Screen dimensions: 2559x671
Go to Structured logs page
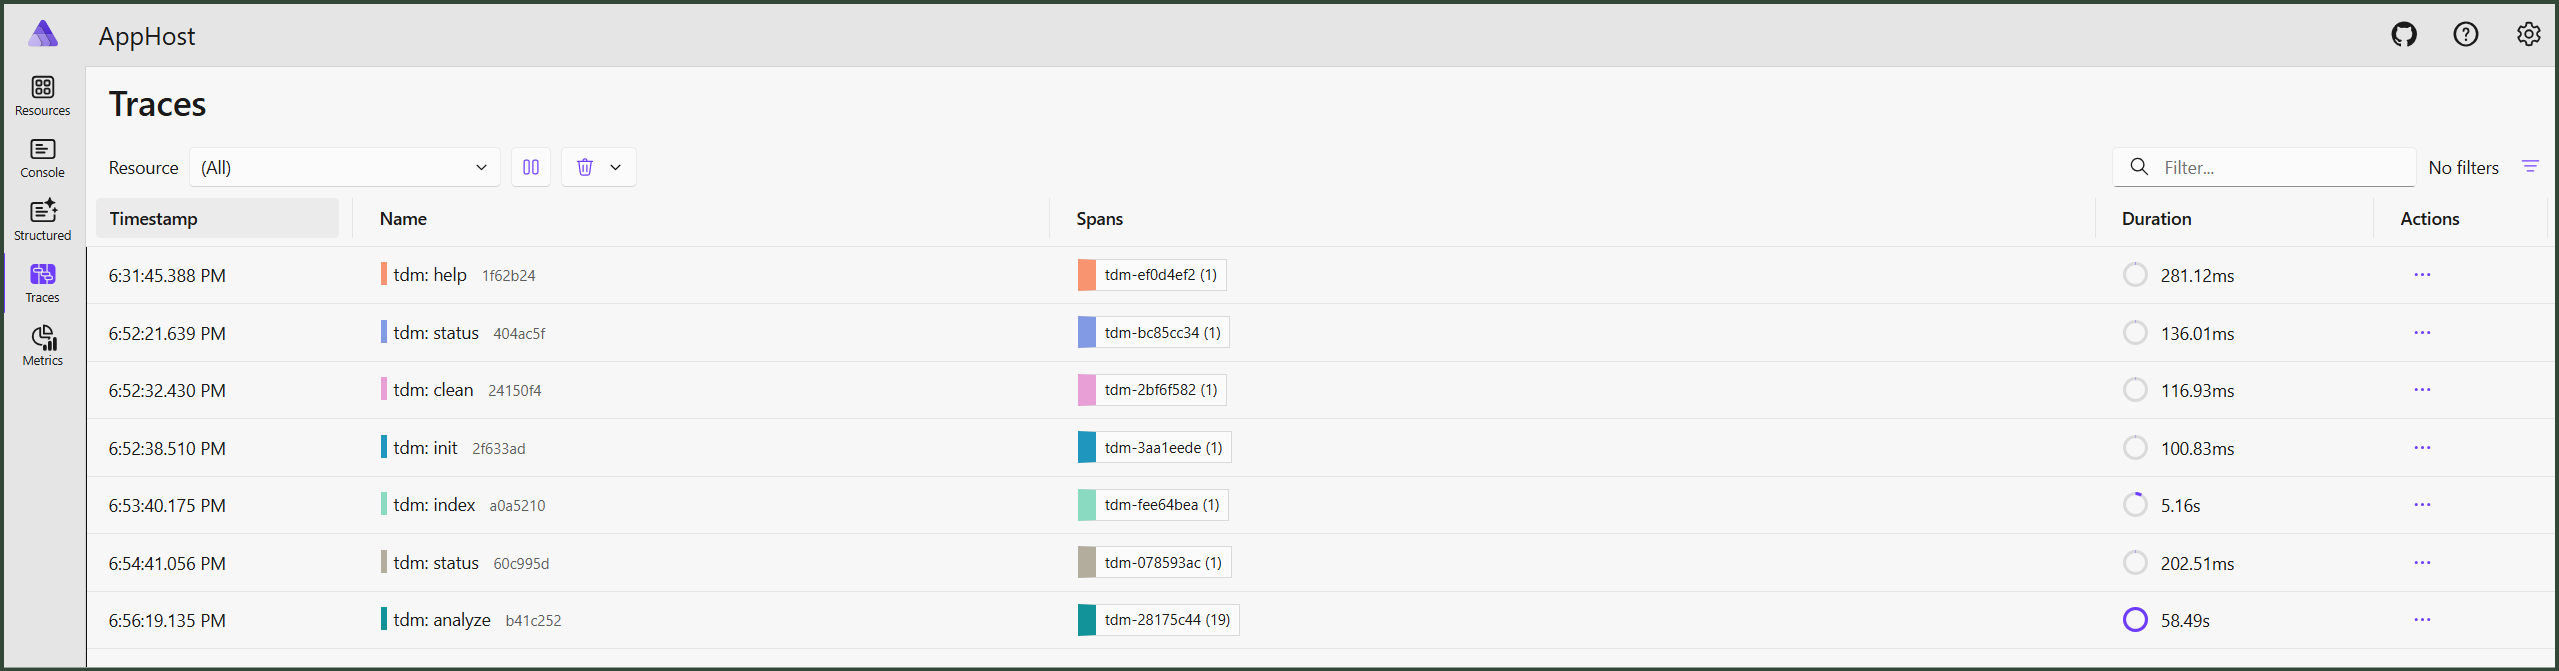coord(42,221)
